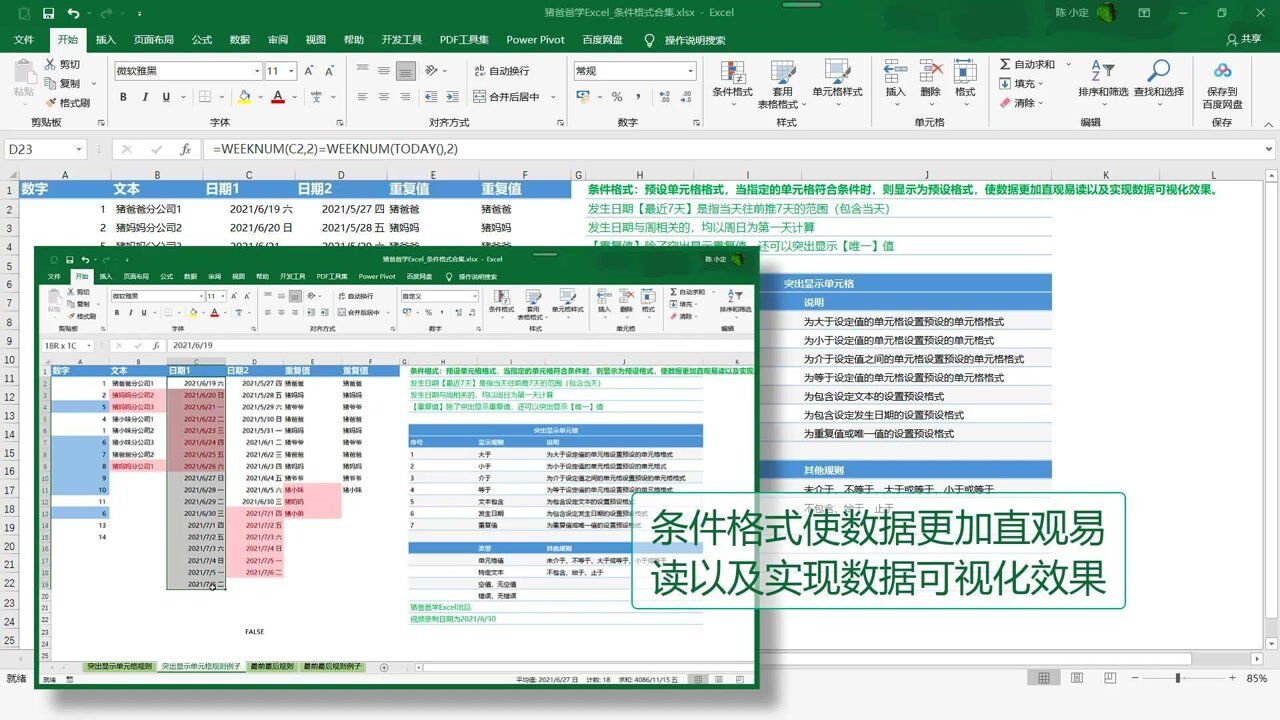The height and width of the screenshot is (720, 1280).
Task: Click the insert function fx icon
Action: (185, 149)
